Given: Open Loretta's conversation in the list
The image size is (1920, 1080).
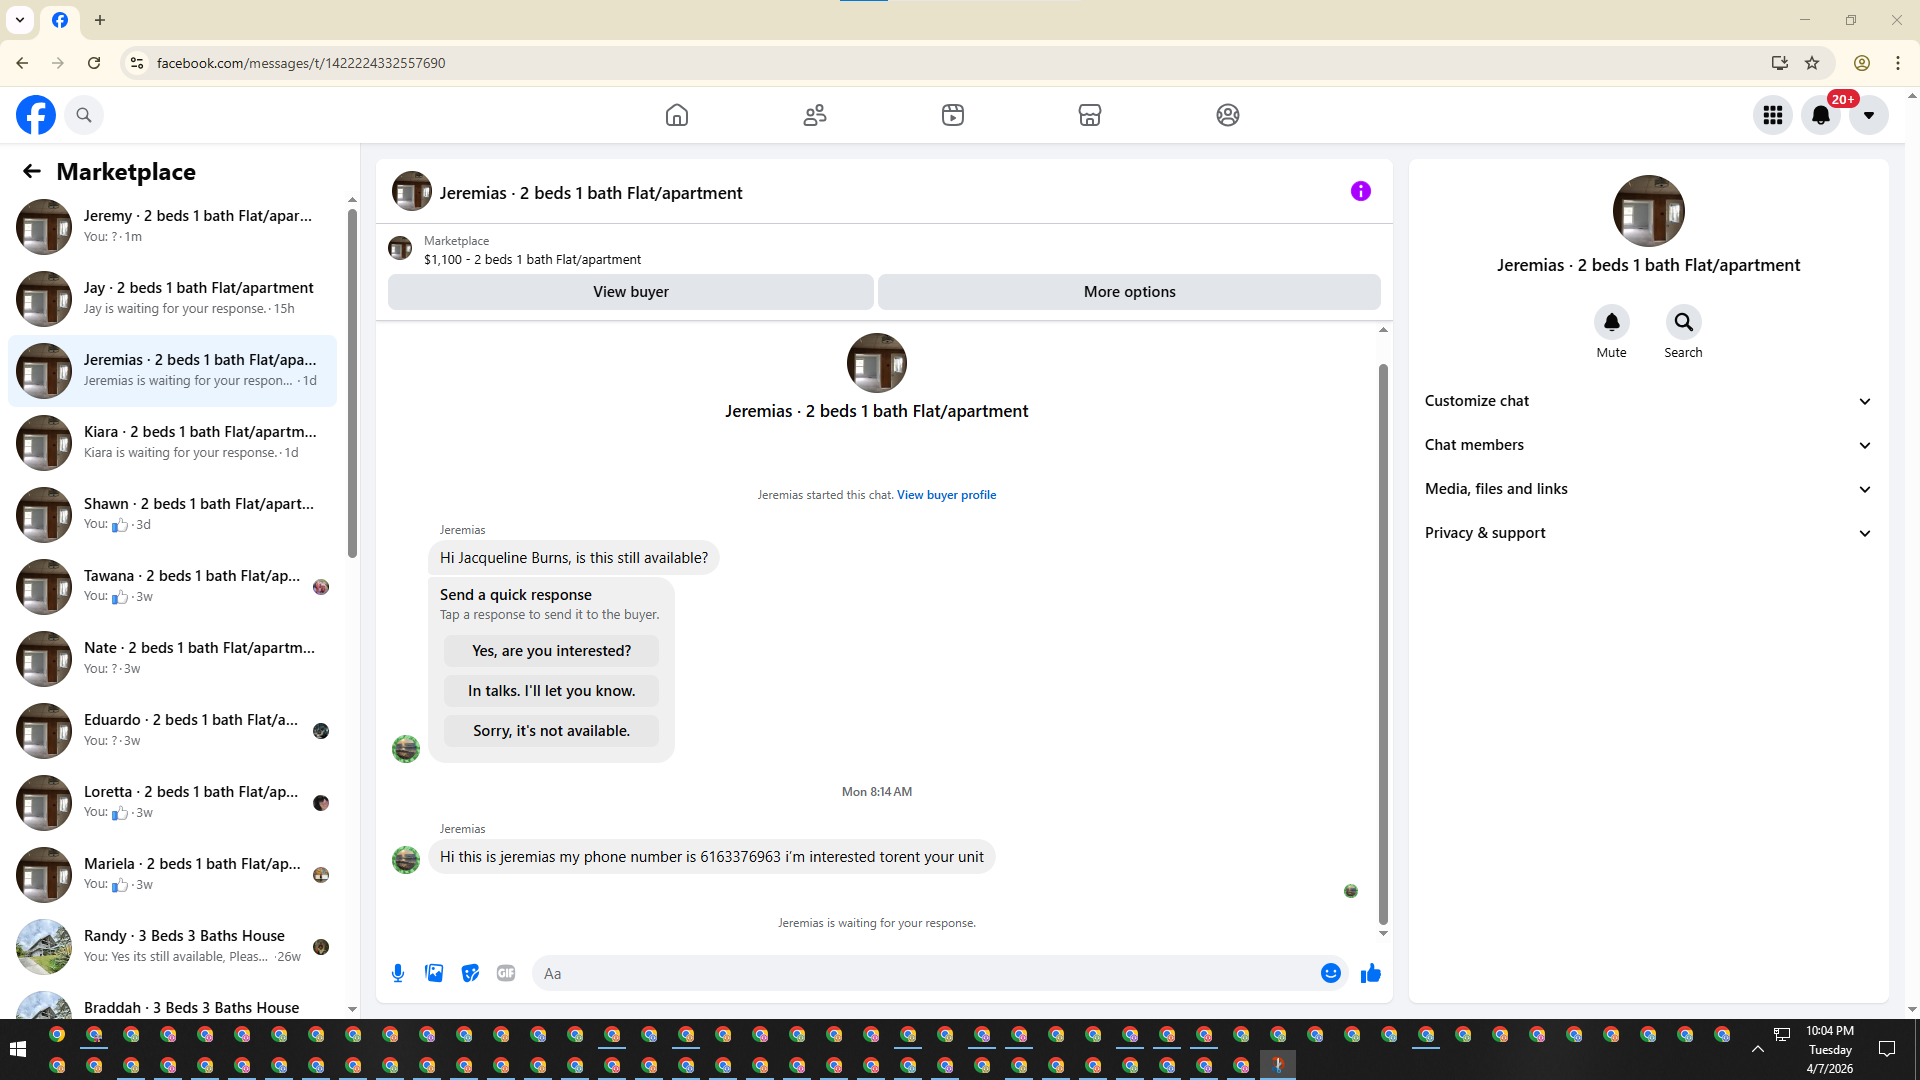Looking at the screenshot, I should tap(172, 803).
